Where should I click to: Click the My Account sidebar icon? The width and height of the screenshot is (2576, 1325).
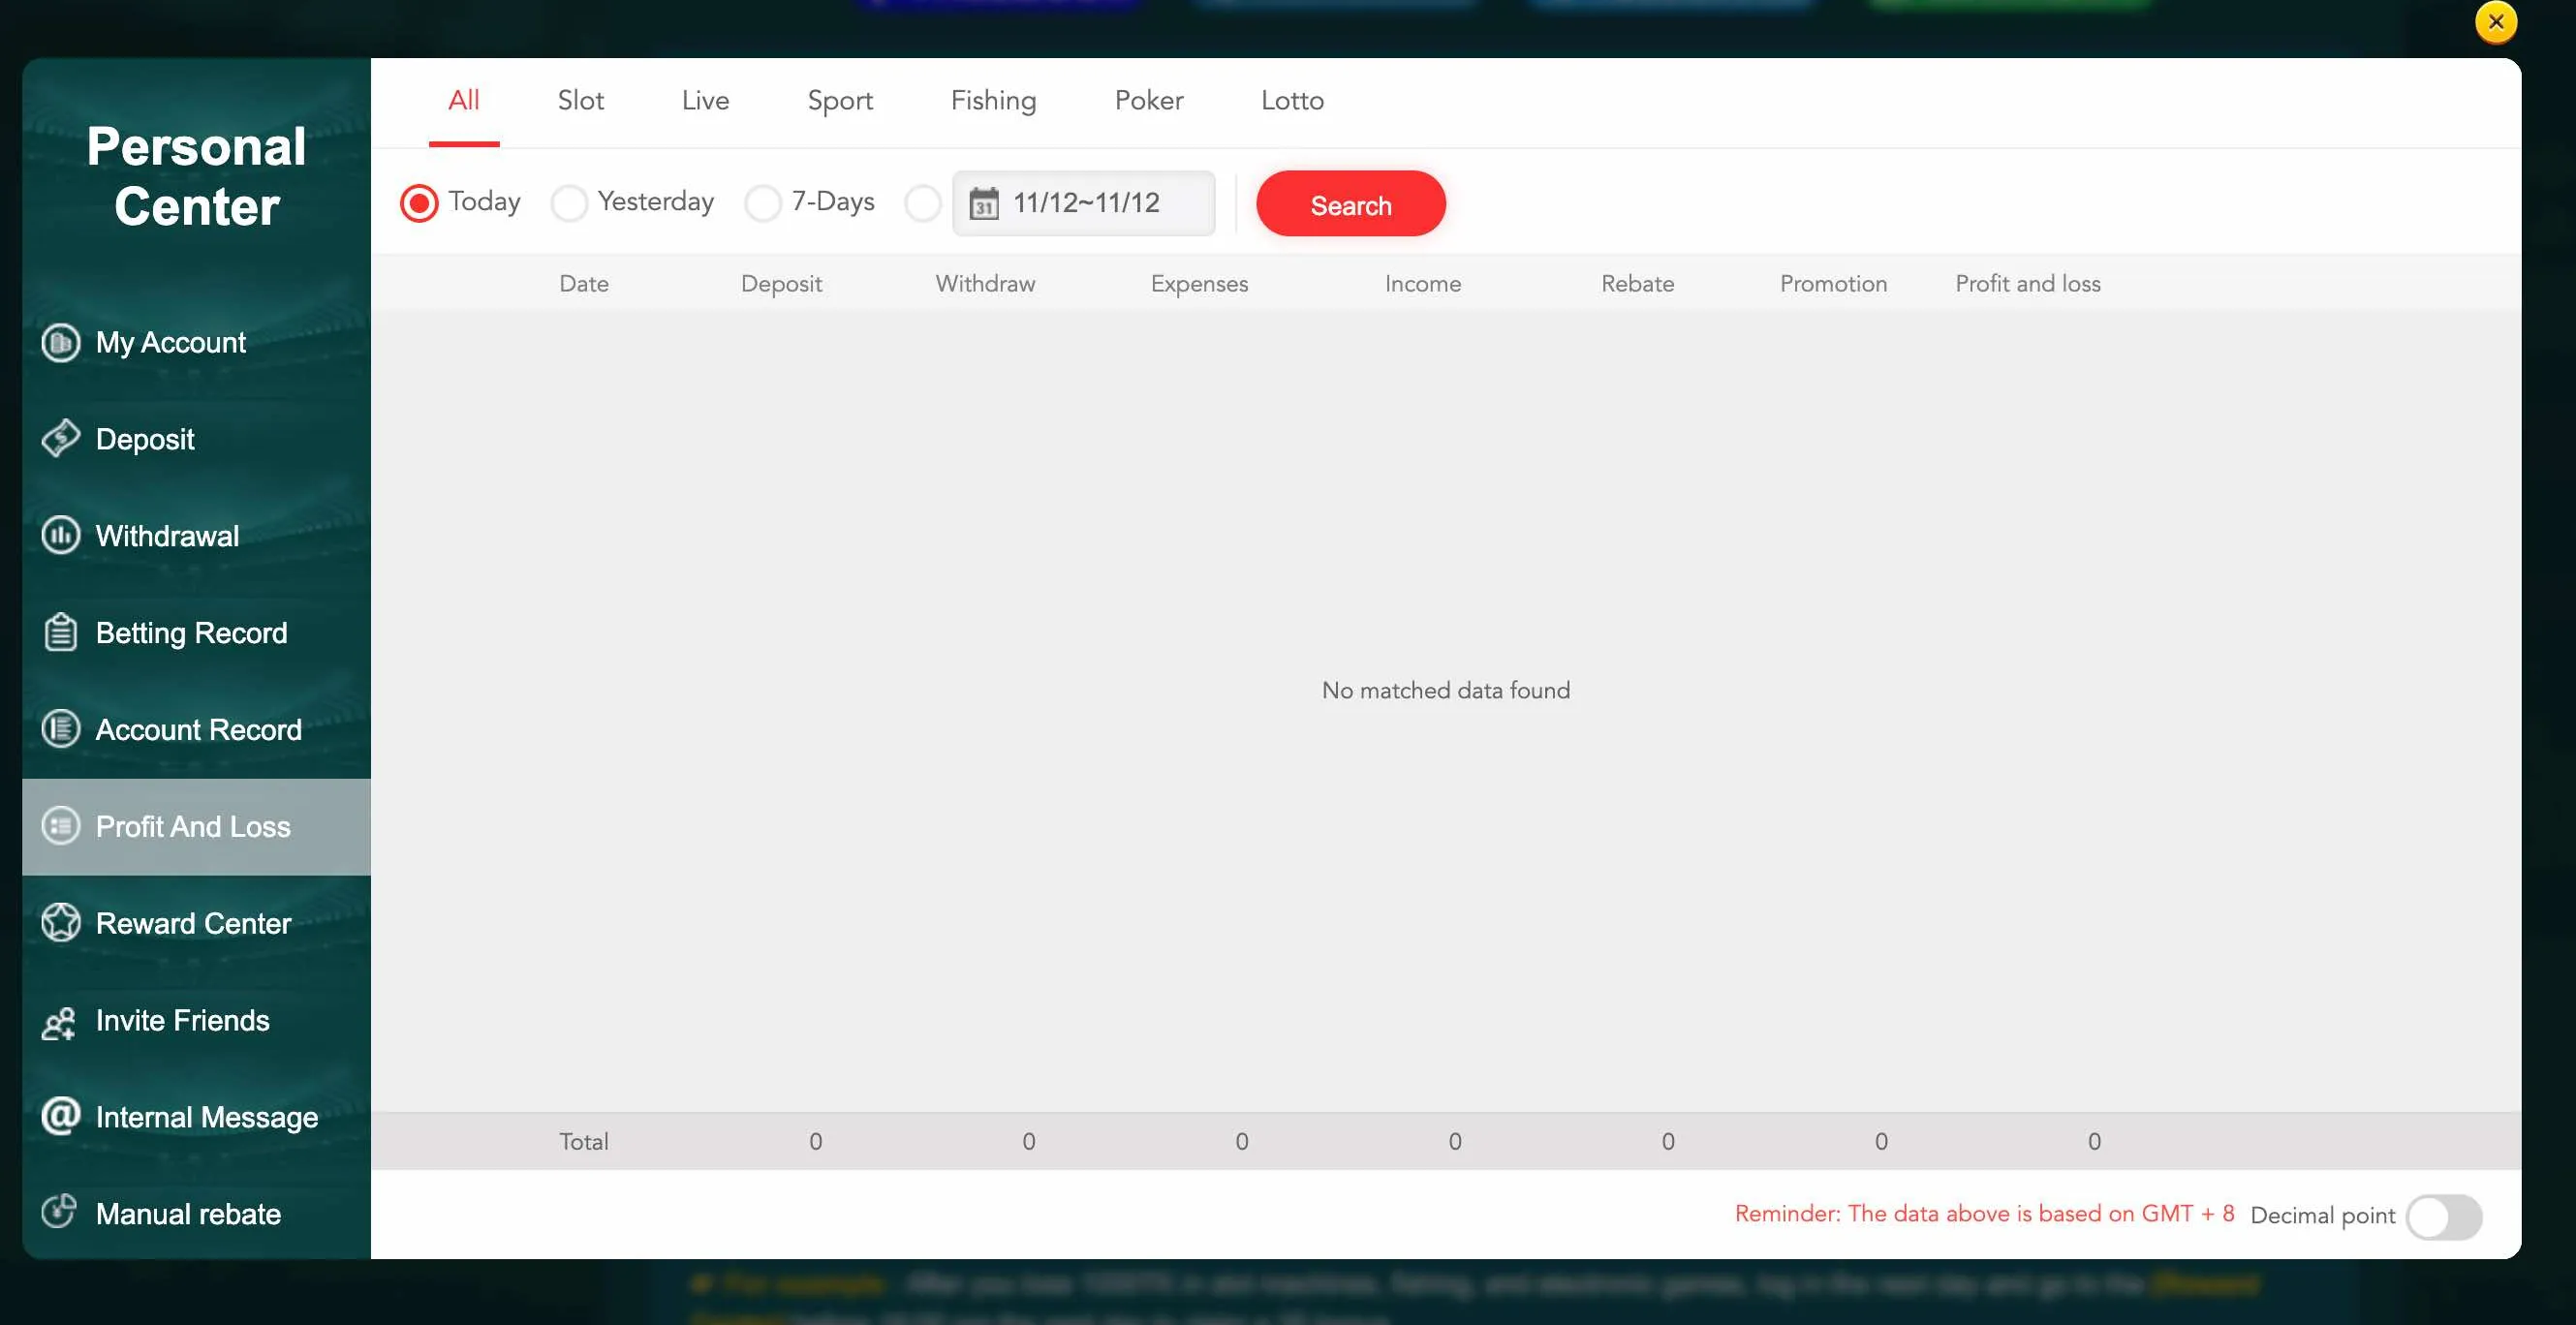click(x=60, y=342)
